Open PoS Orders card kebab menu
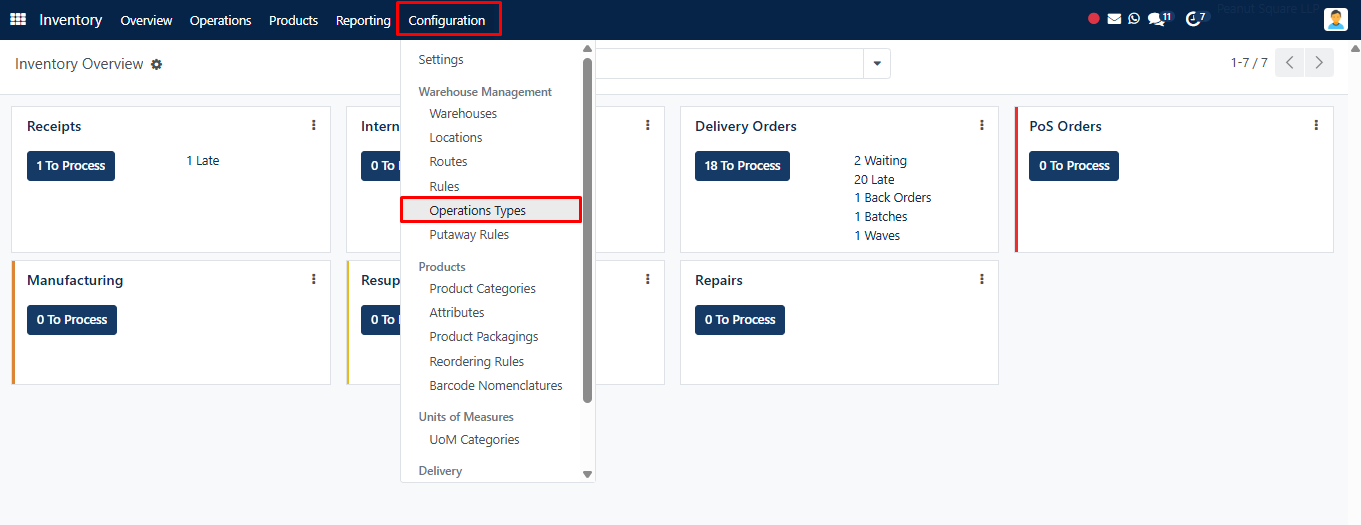 pyautogui.click(x=1315, y=125)
